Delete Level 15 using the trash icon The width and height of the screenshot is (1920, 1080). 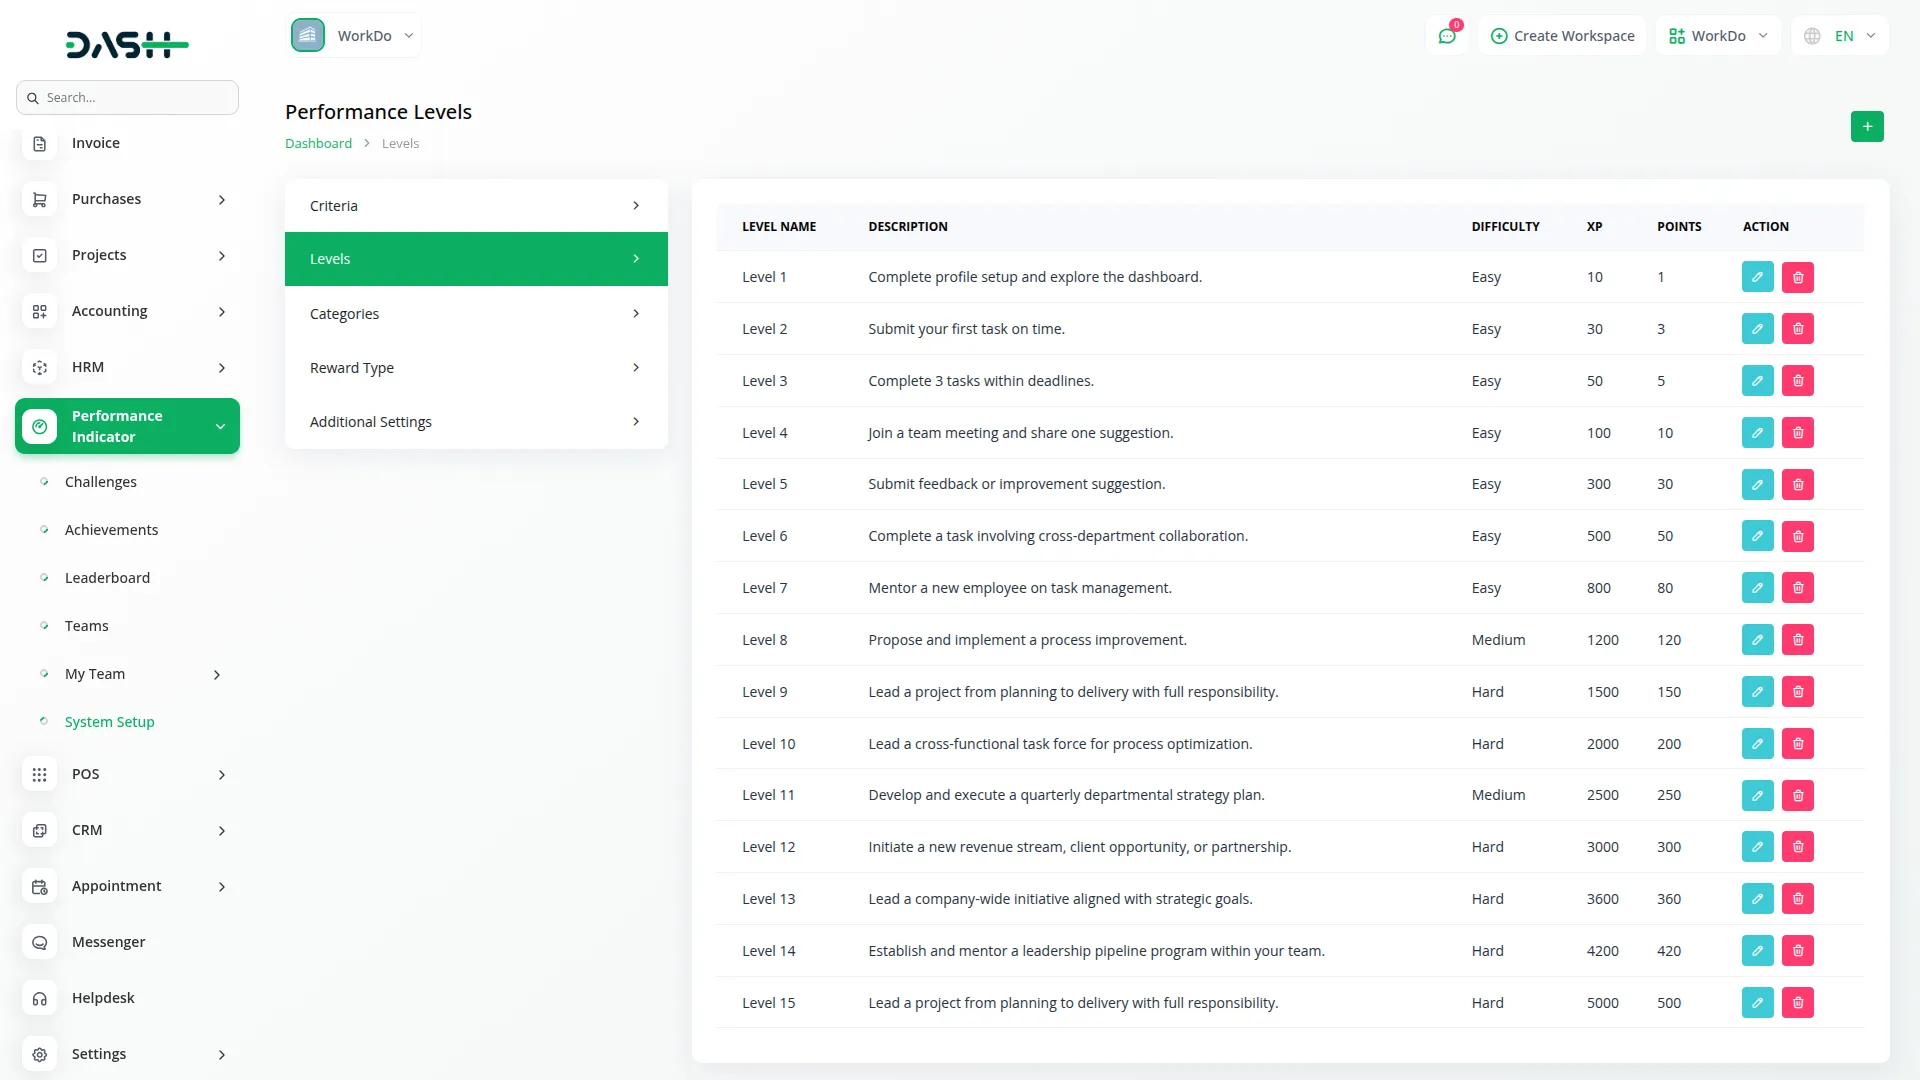click(1797, 1002)
